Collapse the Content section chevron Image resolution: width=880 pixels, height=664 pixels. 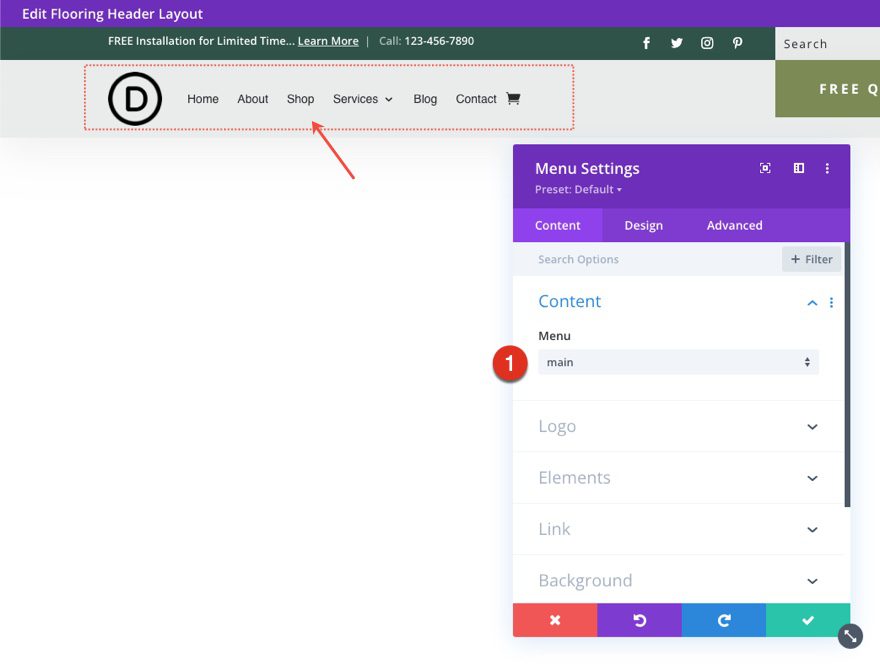click(x=812, y=303)
